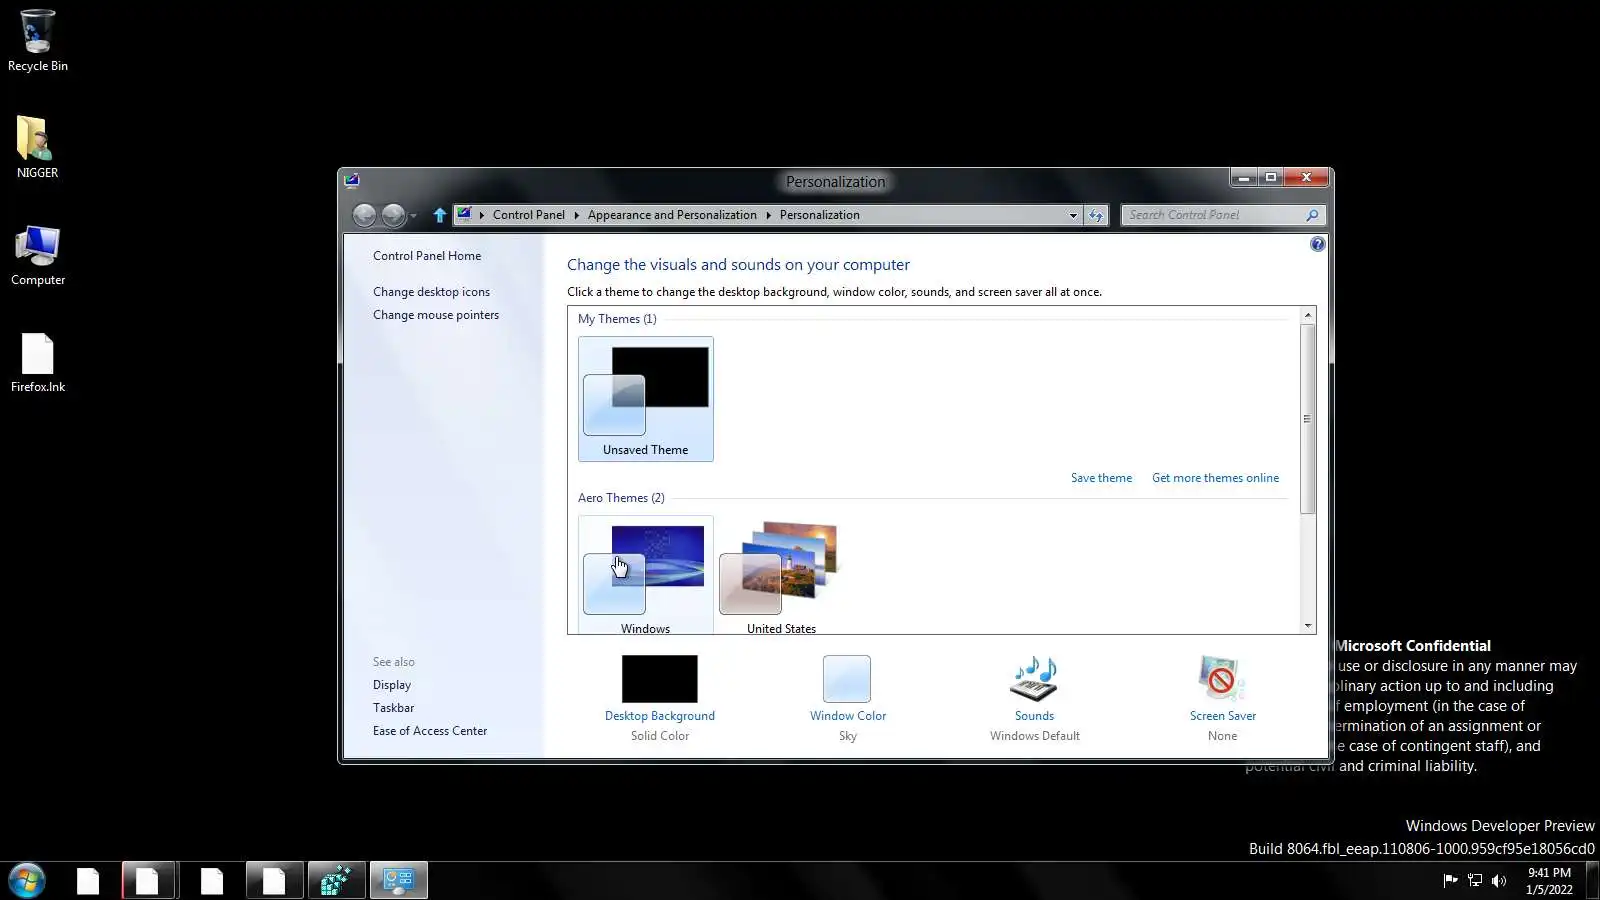This screenshot has height=900, width=1600.
Task: Click the network icon in system tray
Action: [1474, 881]
